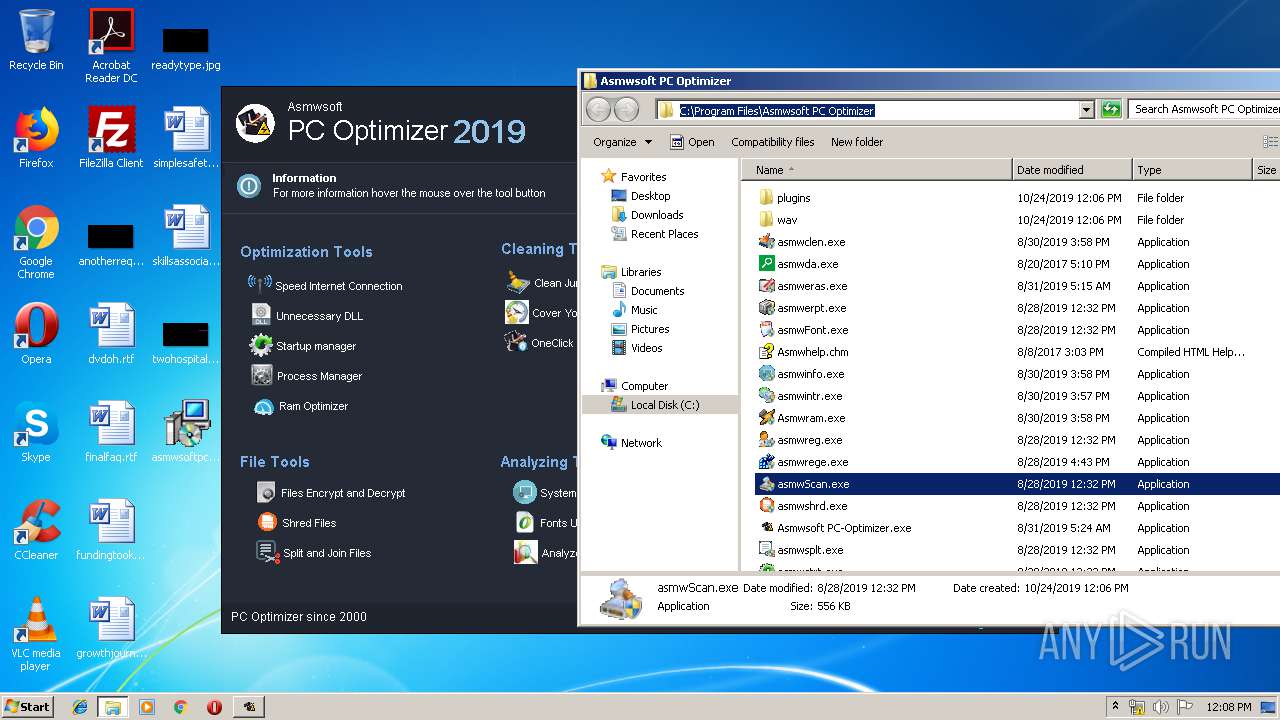Image resolution: width=1280 pixels, height=720 pixels.
Task: Open Split and Join Files icon
Action: point(266,552)
